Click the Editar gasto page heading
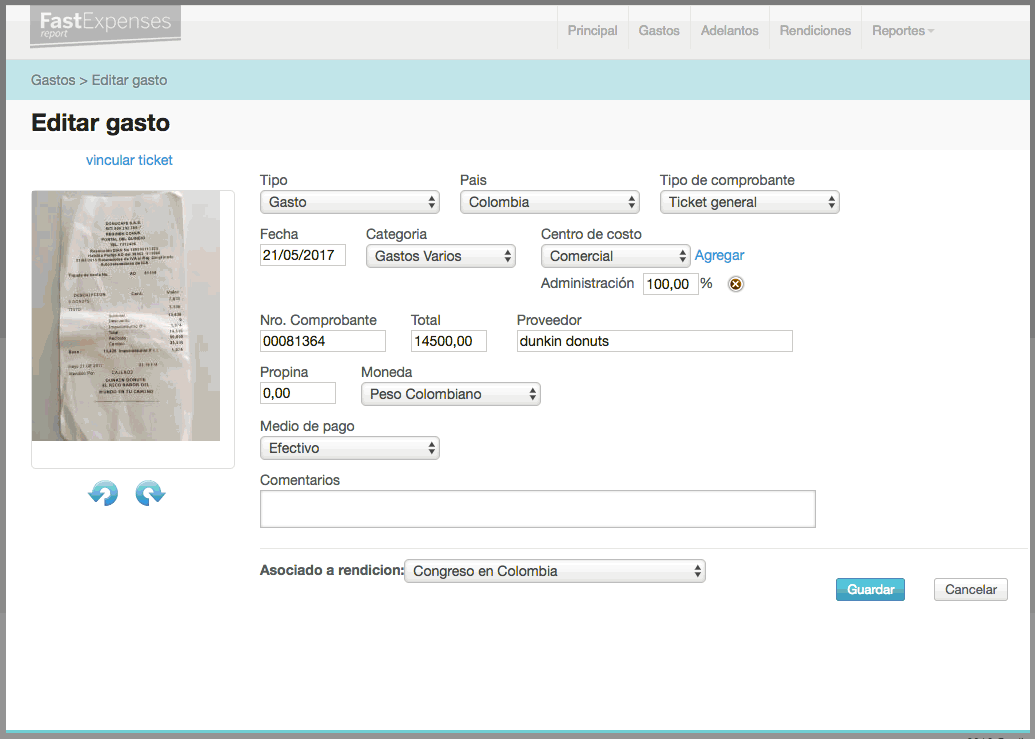Screen dimensions: 1035x739 point(100,123)
